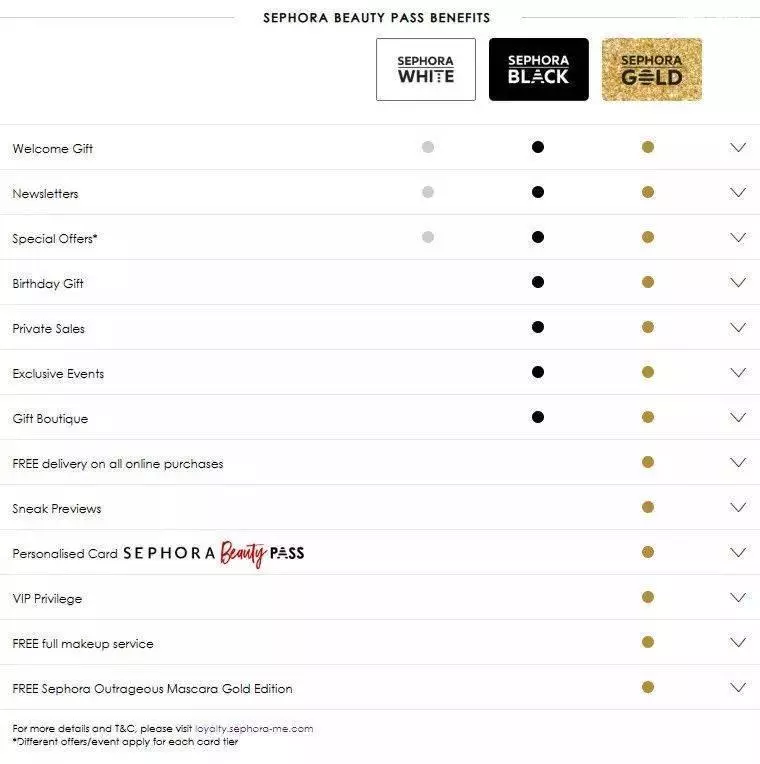The height and width of the screenshot is (764, 760).
Task: Expand the FREE full makeup service chevron
Action: click(x=738, y=642)
